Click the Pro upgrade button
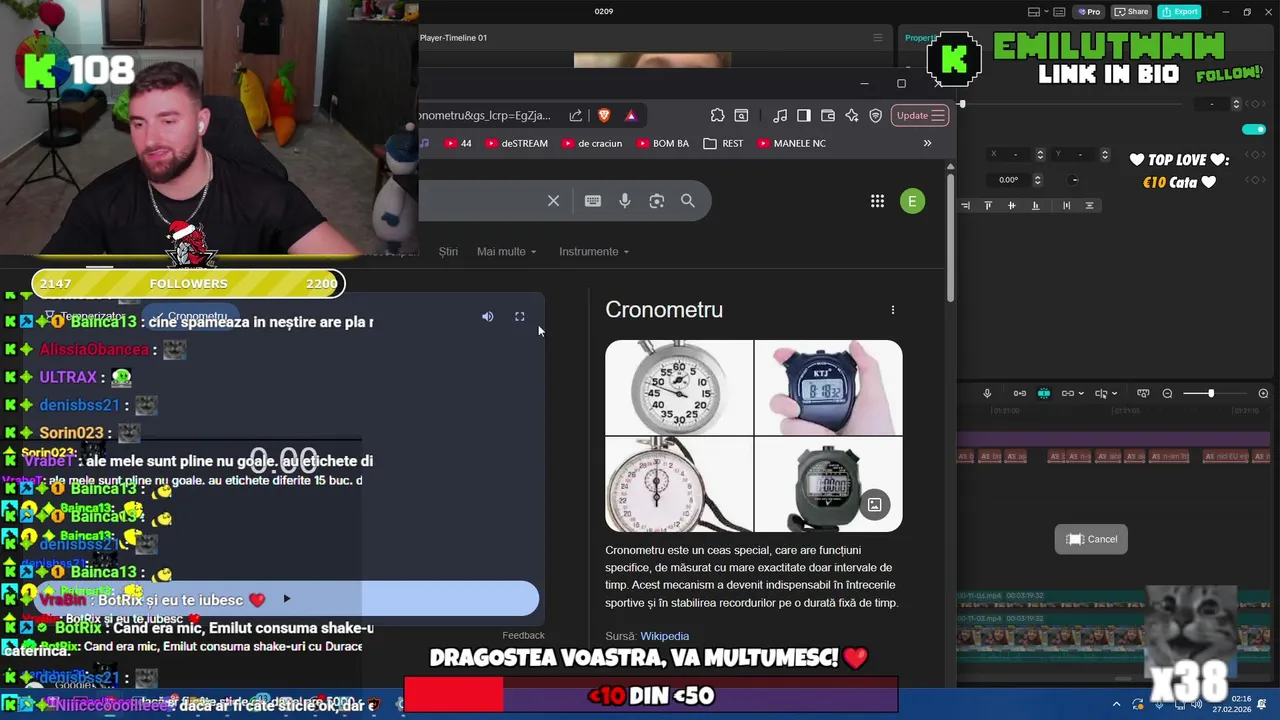Viewport: 1280px width, 720px height. (1089, 12)
